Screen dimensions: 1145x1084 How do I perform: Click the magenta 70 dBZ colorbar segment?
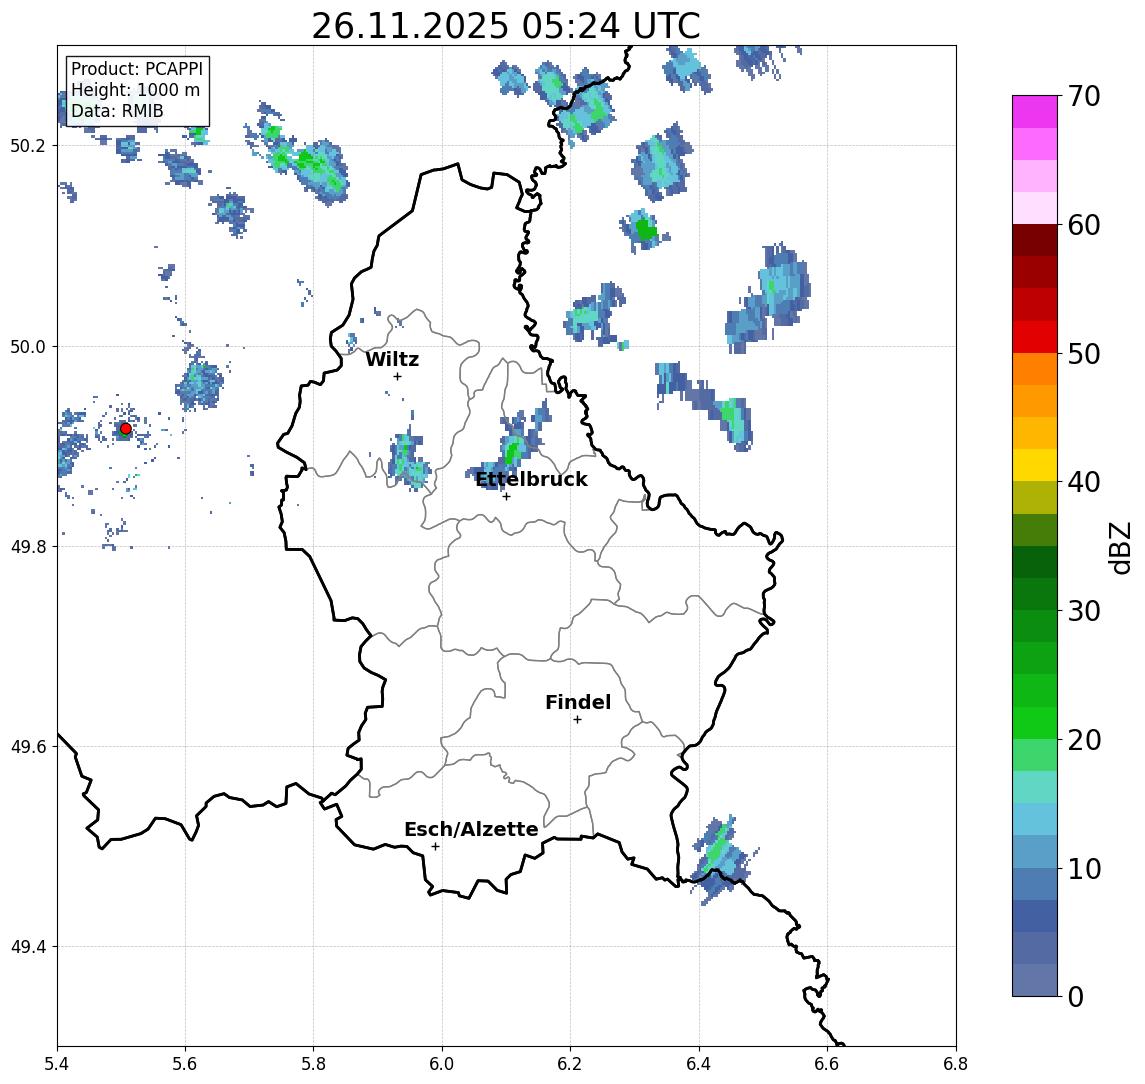tap(1035, 112)
